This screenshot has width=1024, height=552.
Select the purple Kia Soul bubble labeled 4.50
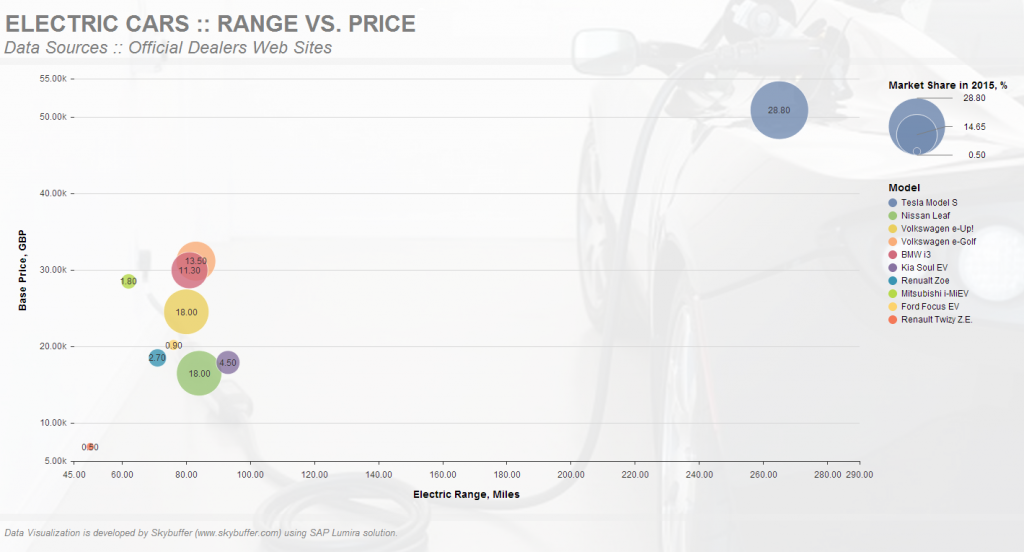tap(228, 363)
